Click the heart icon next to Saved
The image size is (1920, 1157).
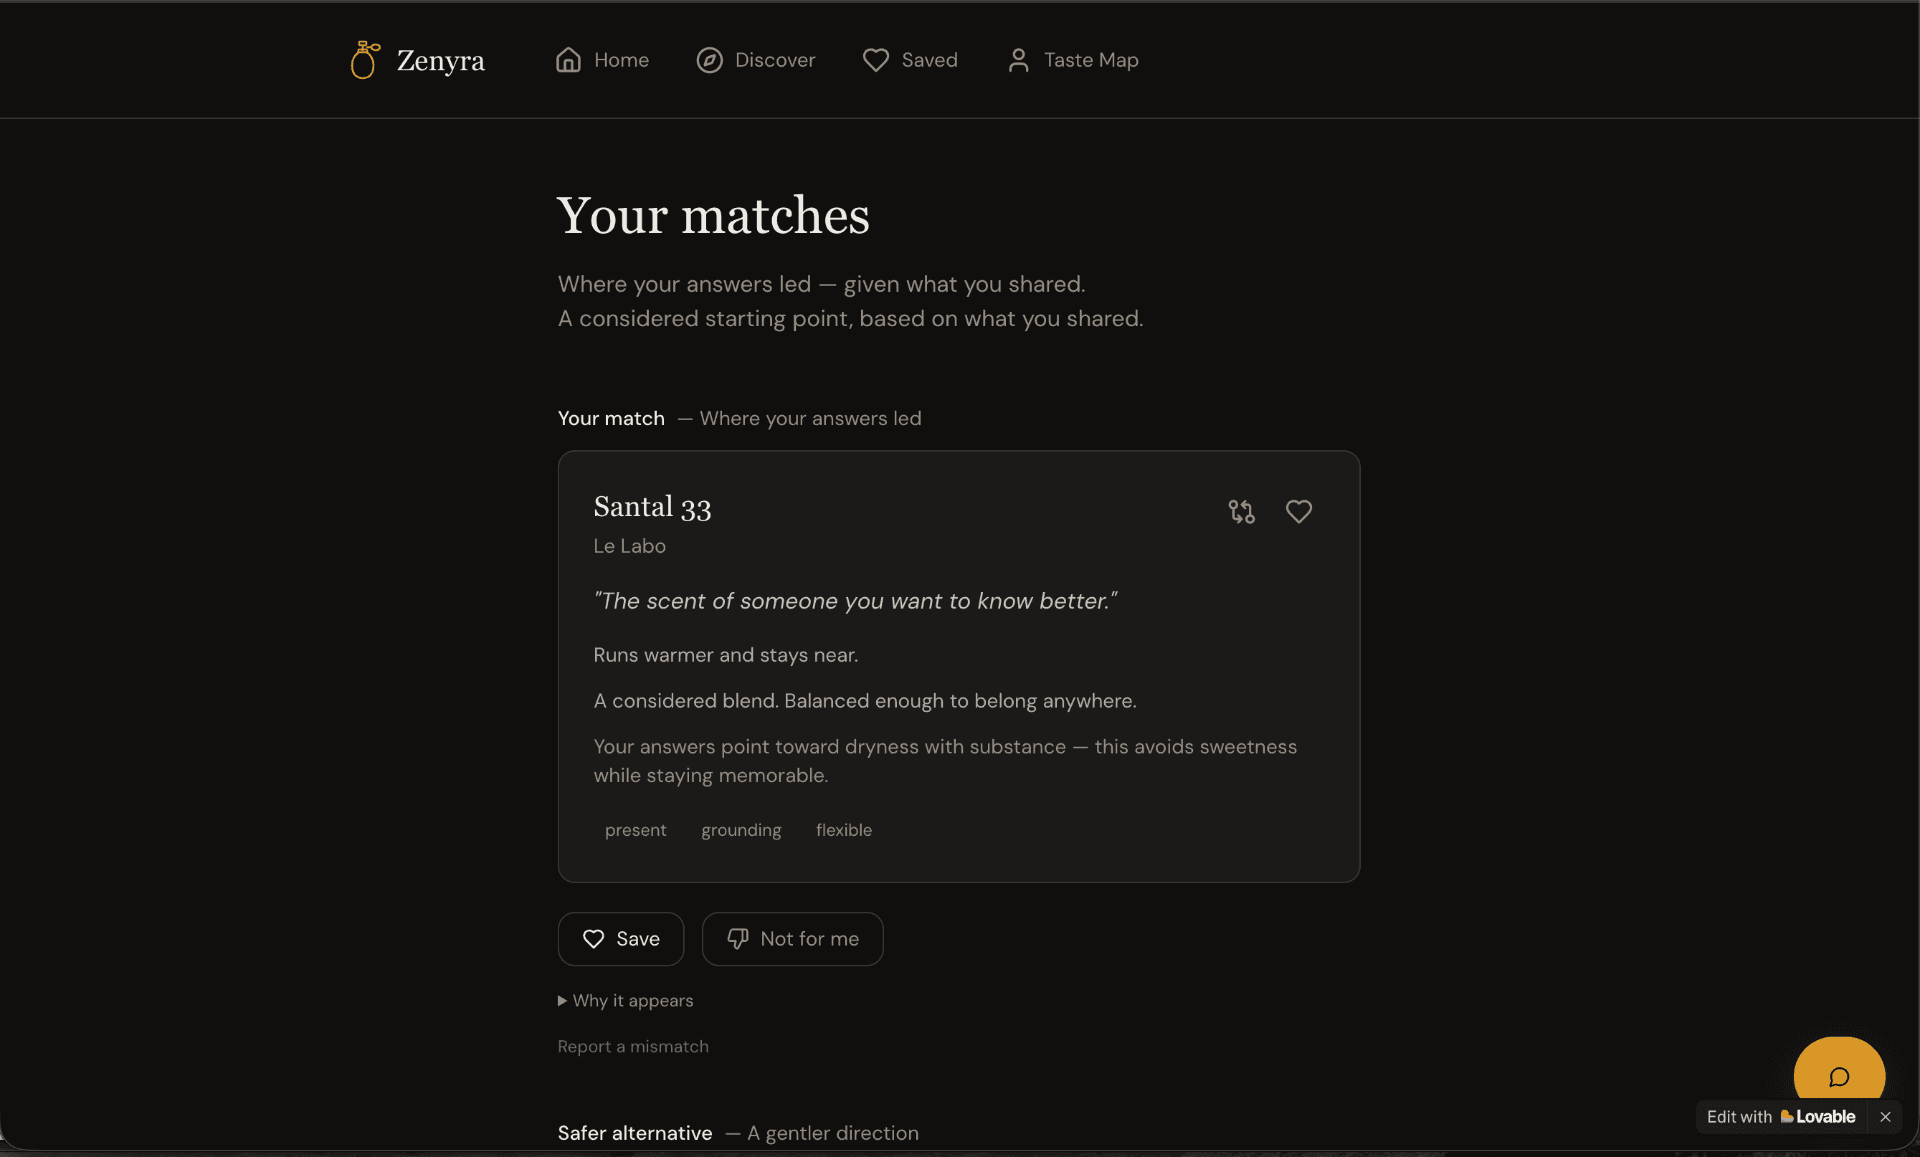click(x=875, y=60)
